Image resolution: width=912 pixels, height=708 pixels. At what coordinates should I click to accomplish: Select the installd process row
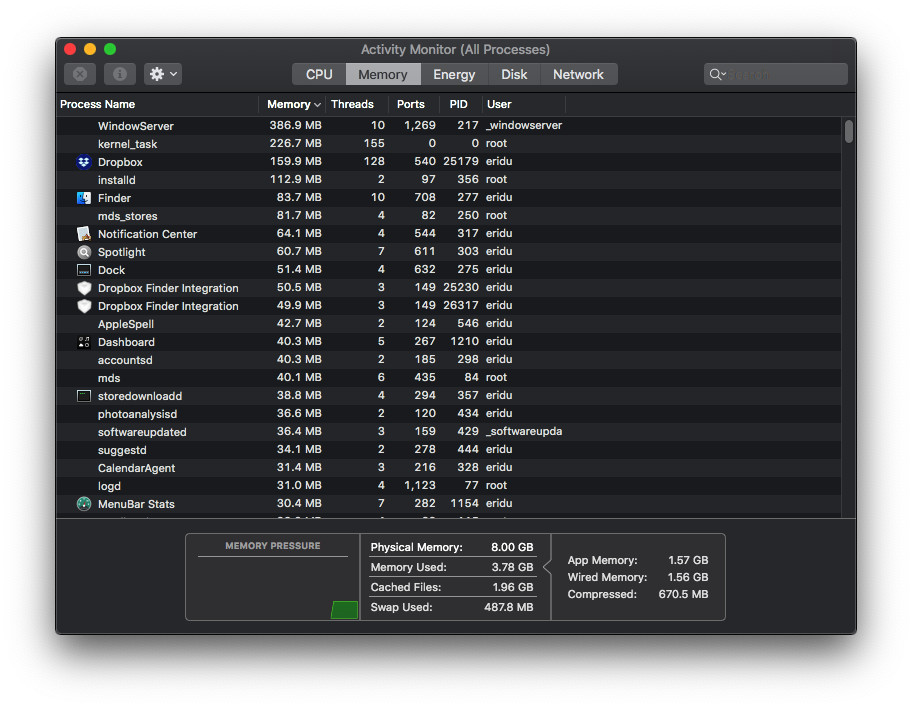[448, 180]
